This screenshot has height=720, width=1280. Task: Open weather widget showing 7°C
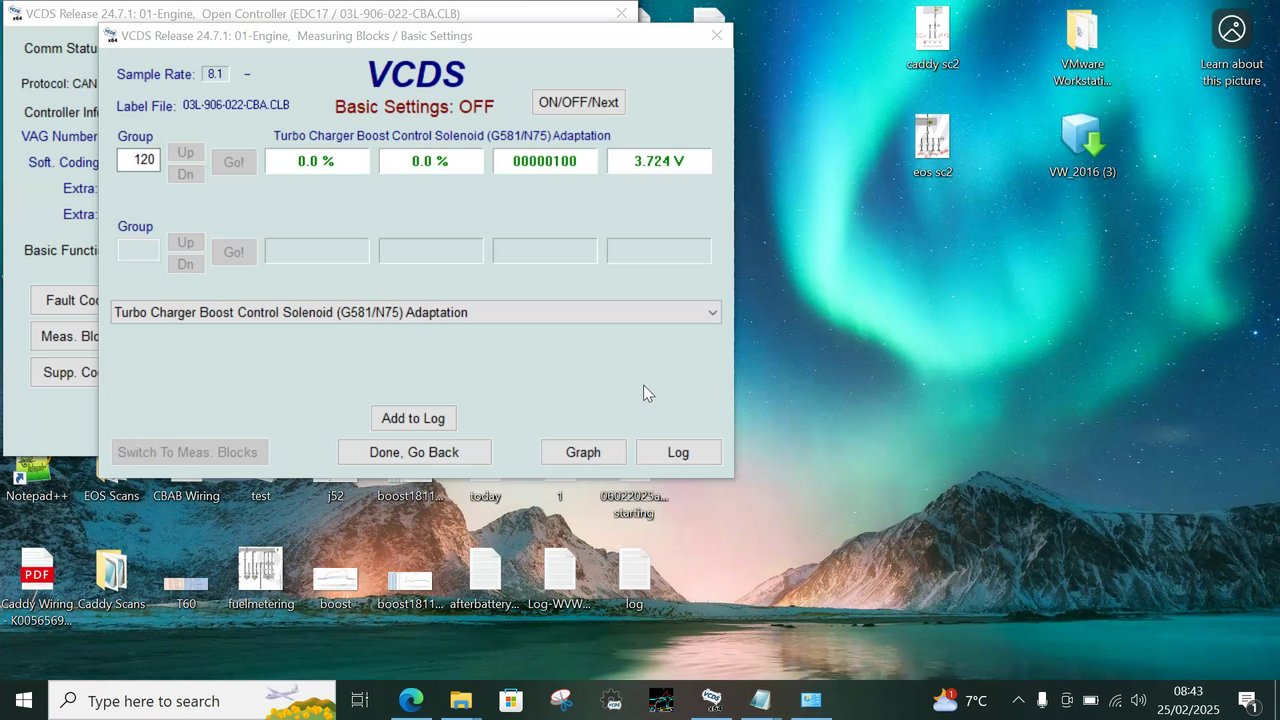[x=960, y=700]
